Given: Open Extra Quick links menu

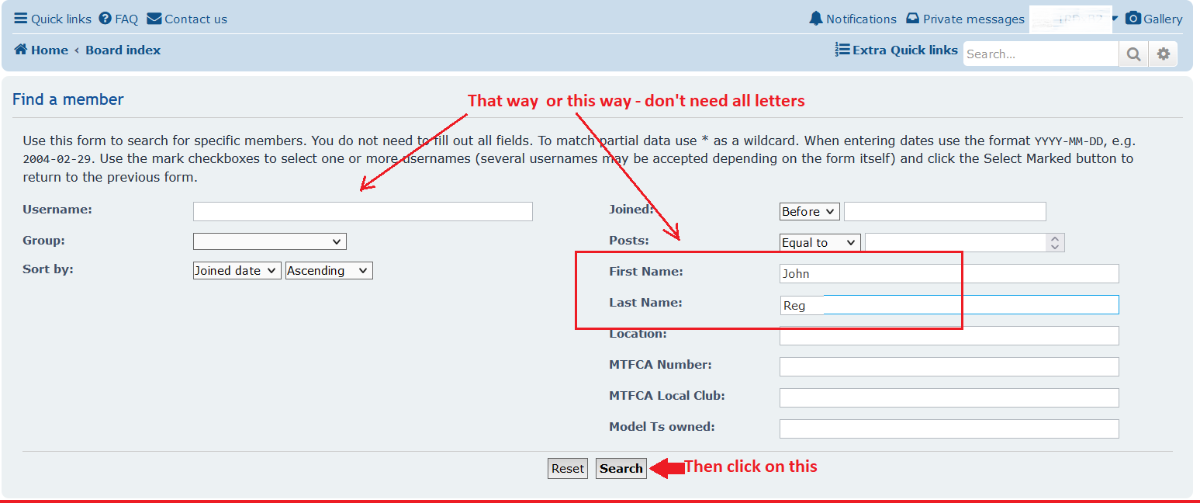Looking at the screenshot, I should (896, 50).
